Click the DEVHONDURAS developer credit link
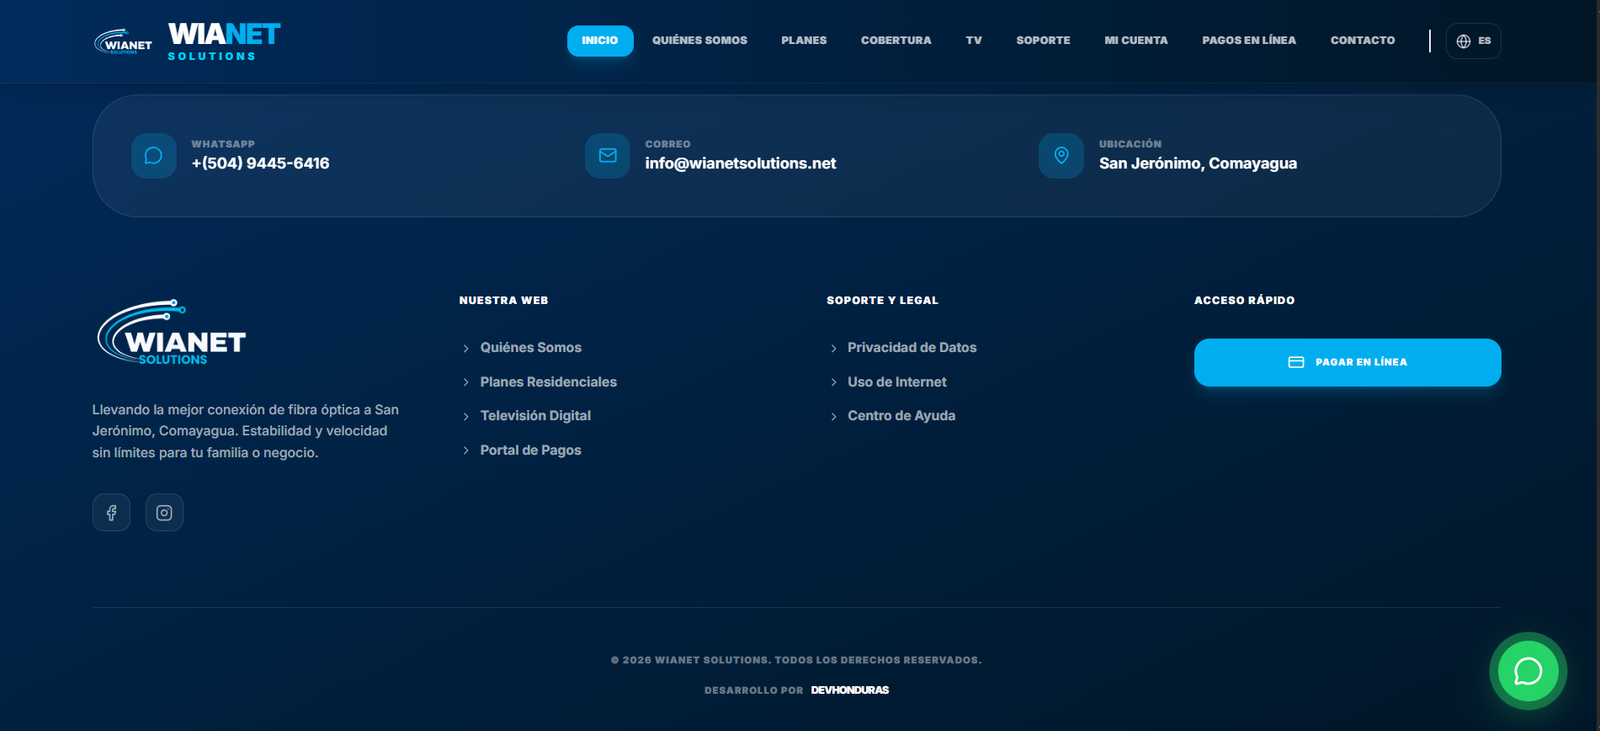 (850, 690)
